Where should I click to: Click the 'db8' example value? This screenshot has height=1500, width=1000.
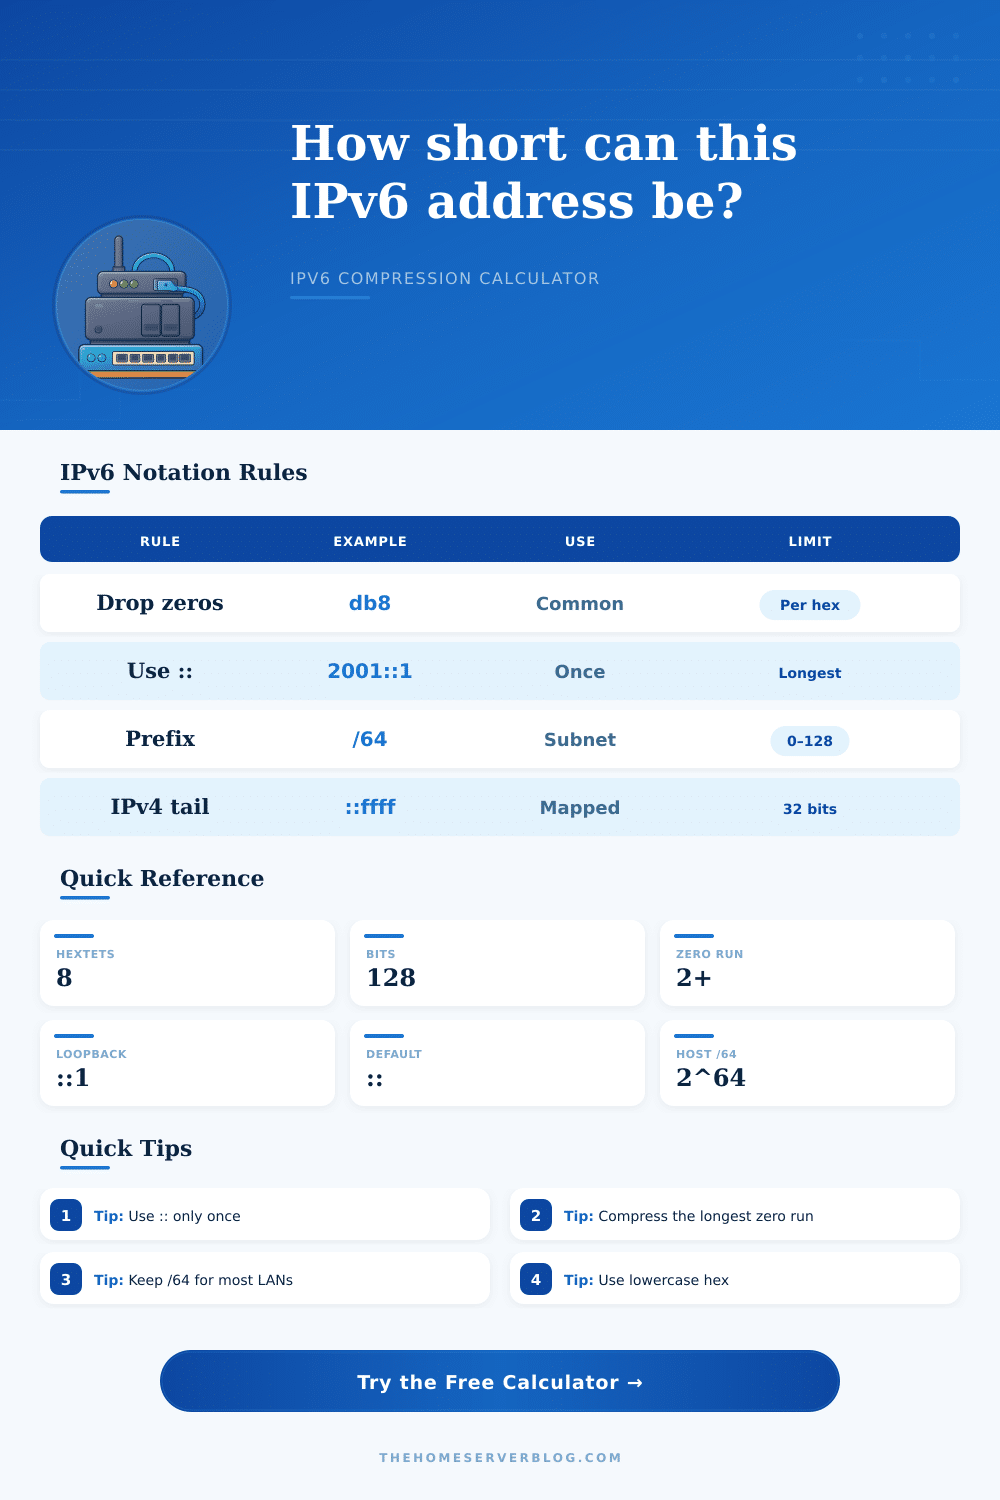[x=370, y=603]
